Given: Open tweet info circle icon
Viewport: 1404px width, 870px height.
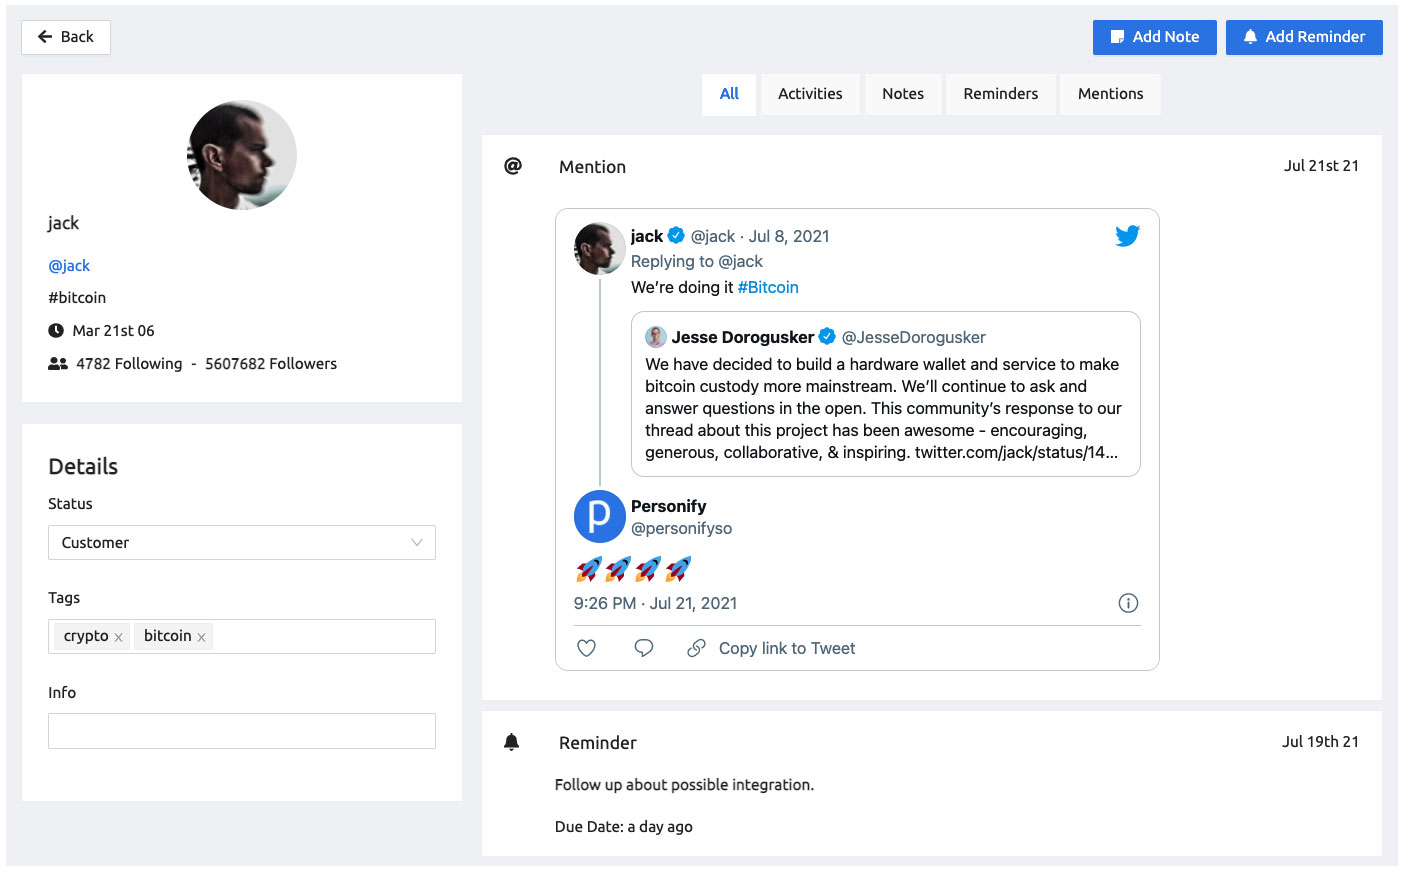Looking at the screenshot, I should [x=1128, y=603].
